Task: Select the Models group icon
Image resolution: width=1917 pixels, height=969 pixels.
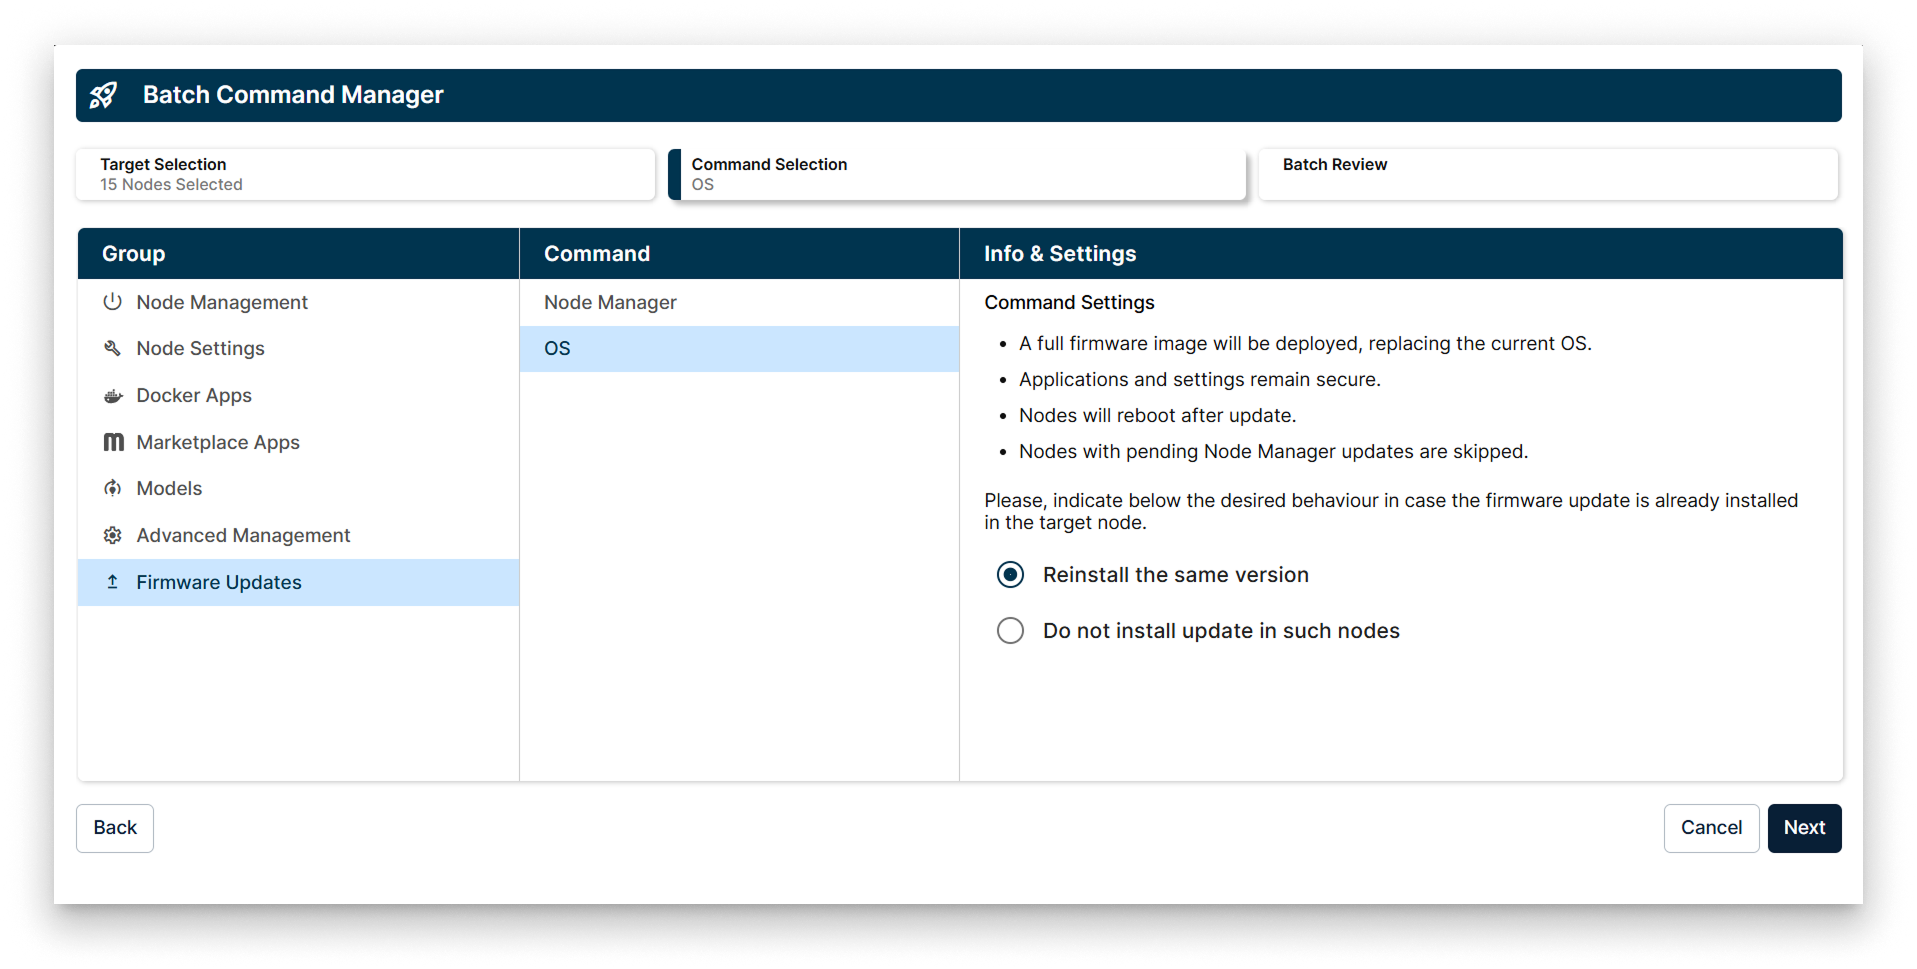Action: (x=113, y=488)
